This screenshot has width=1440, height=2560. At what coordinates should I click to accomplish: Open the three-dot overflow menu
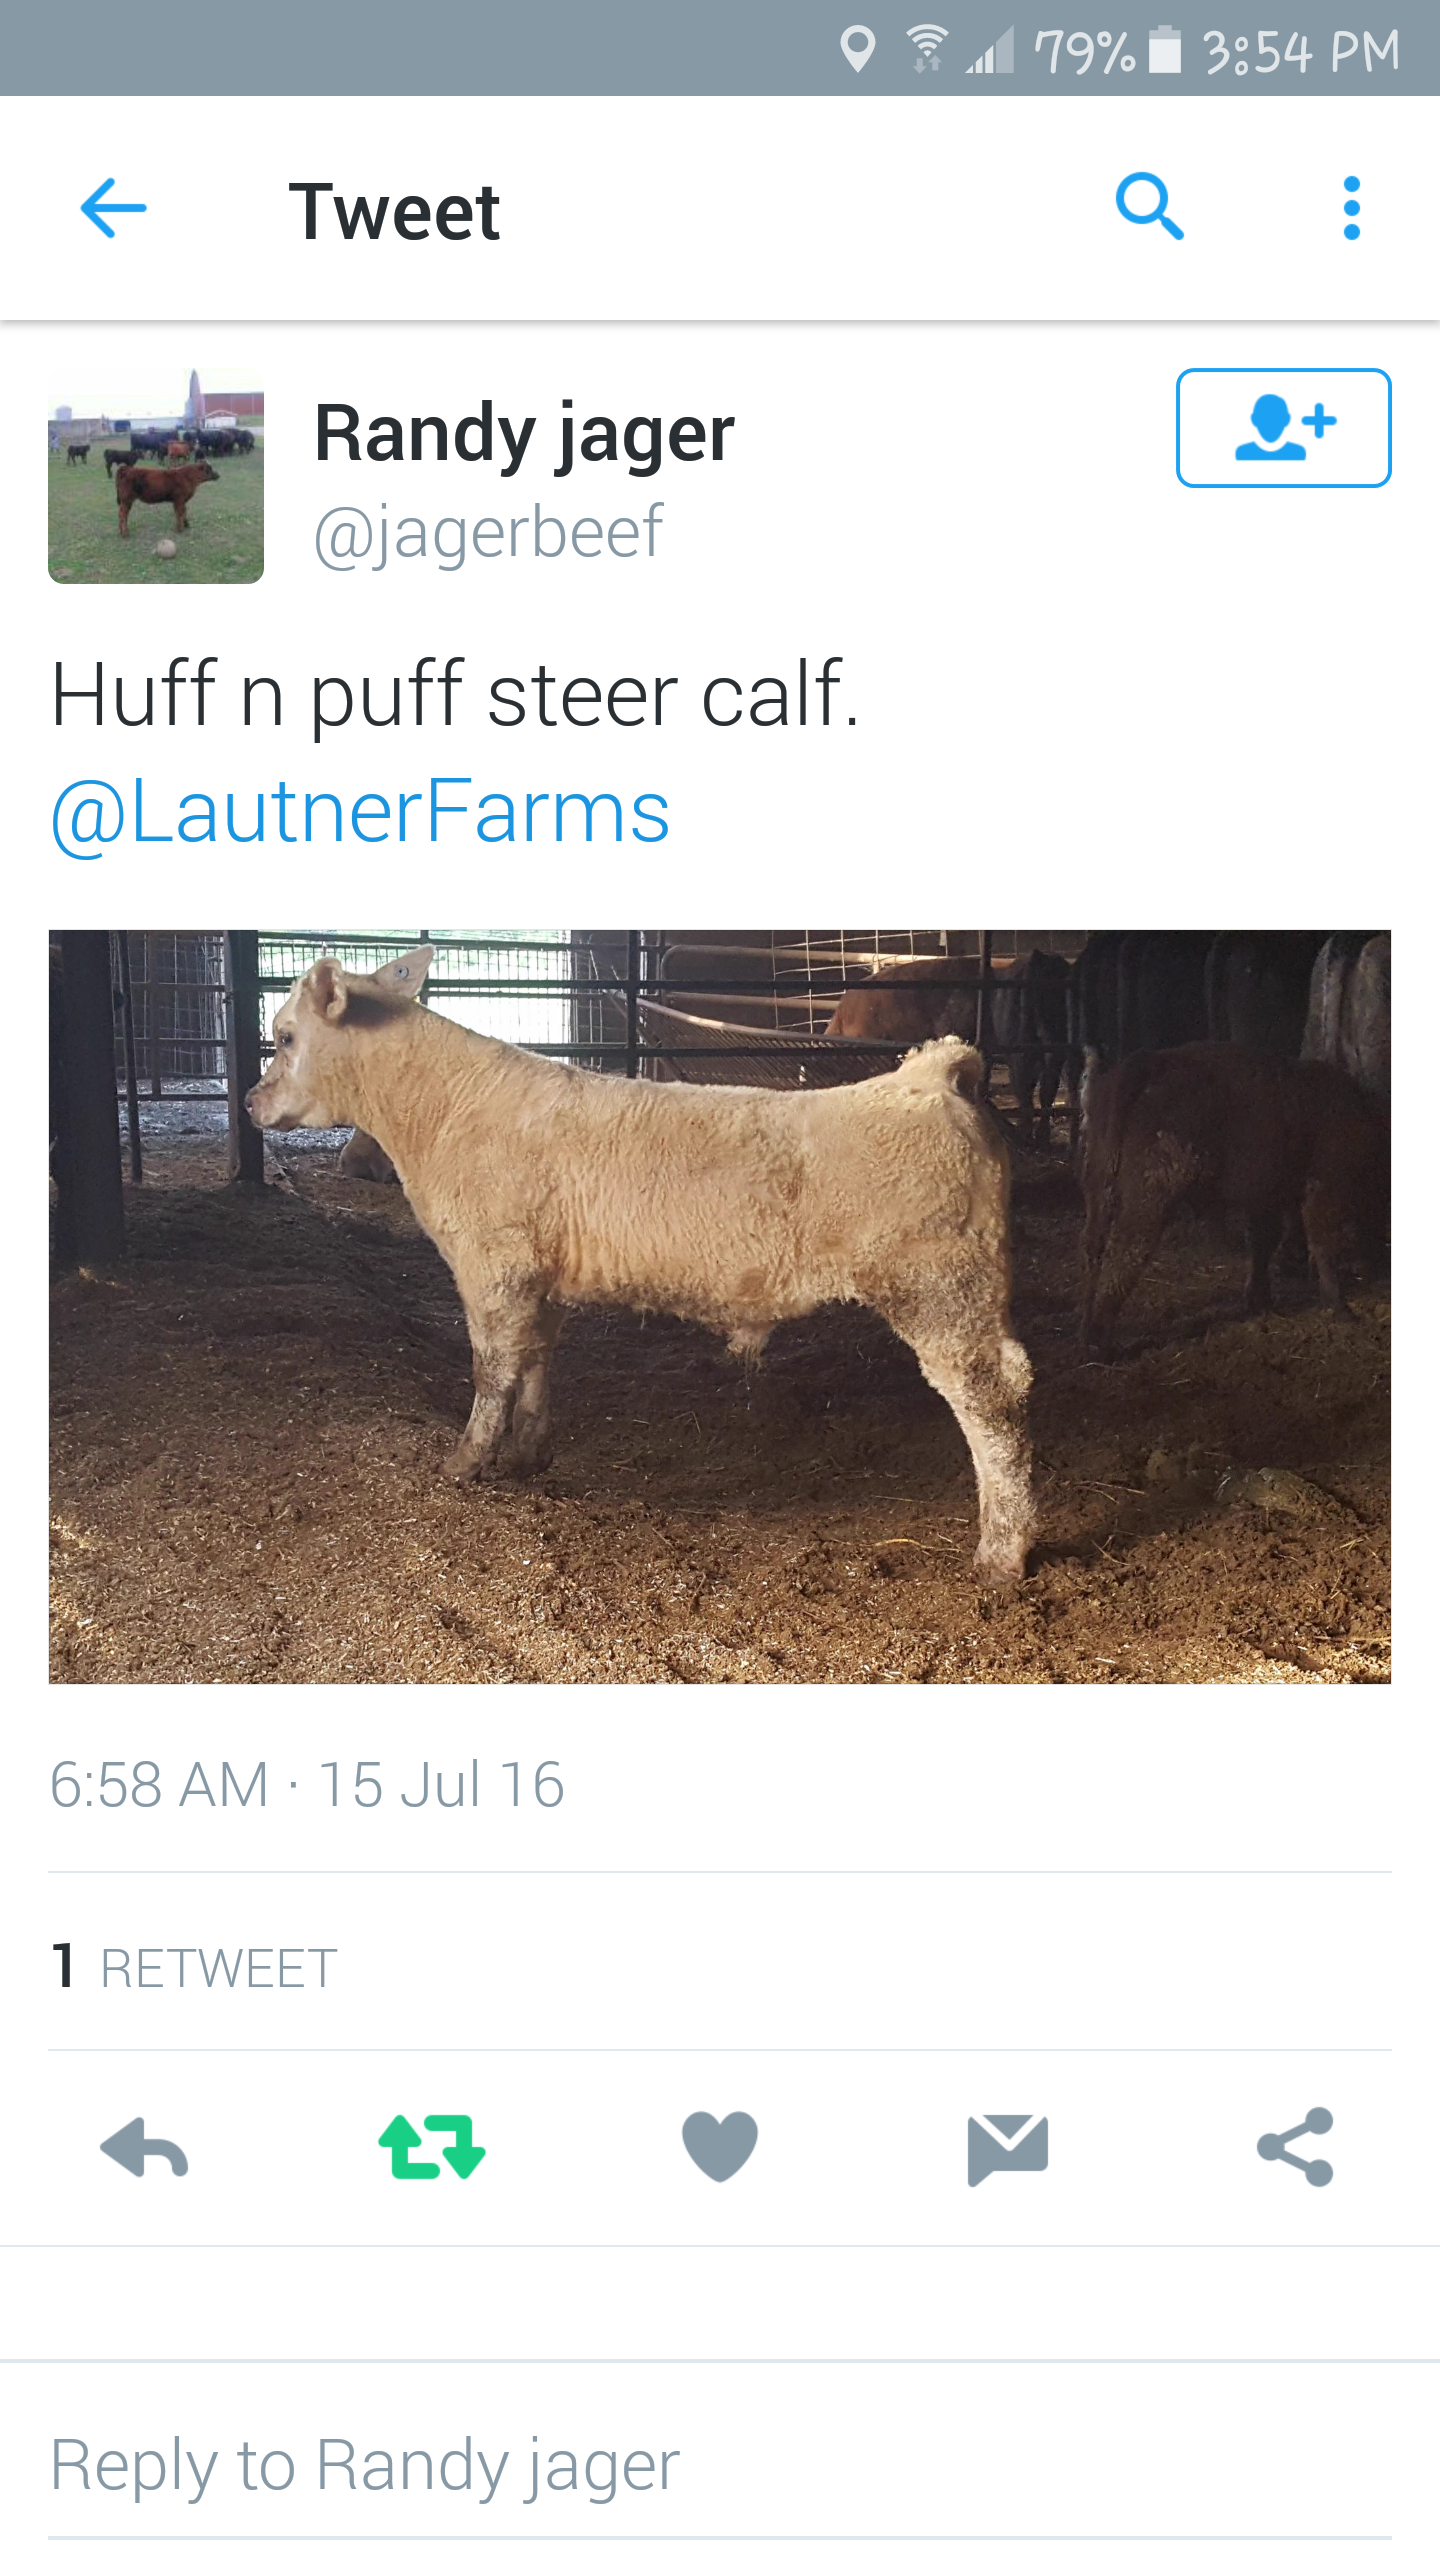pyautogui.click(x=1352, y=208)
